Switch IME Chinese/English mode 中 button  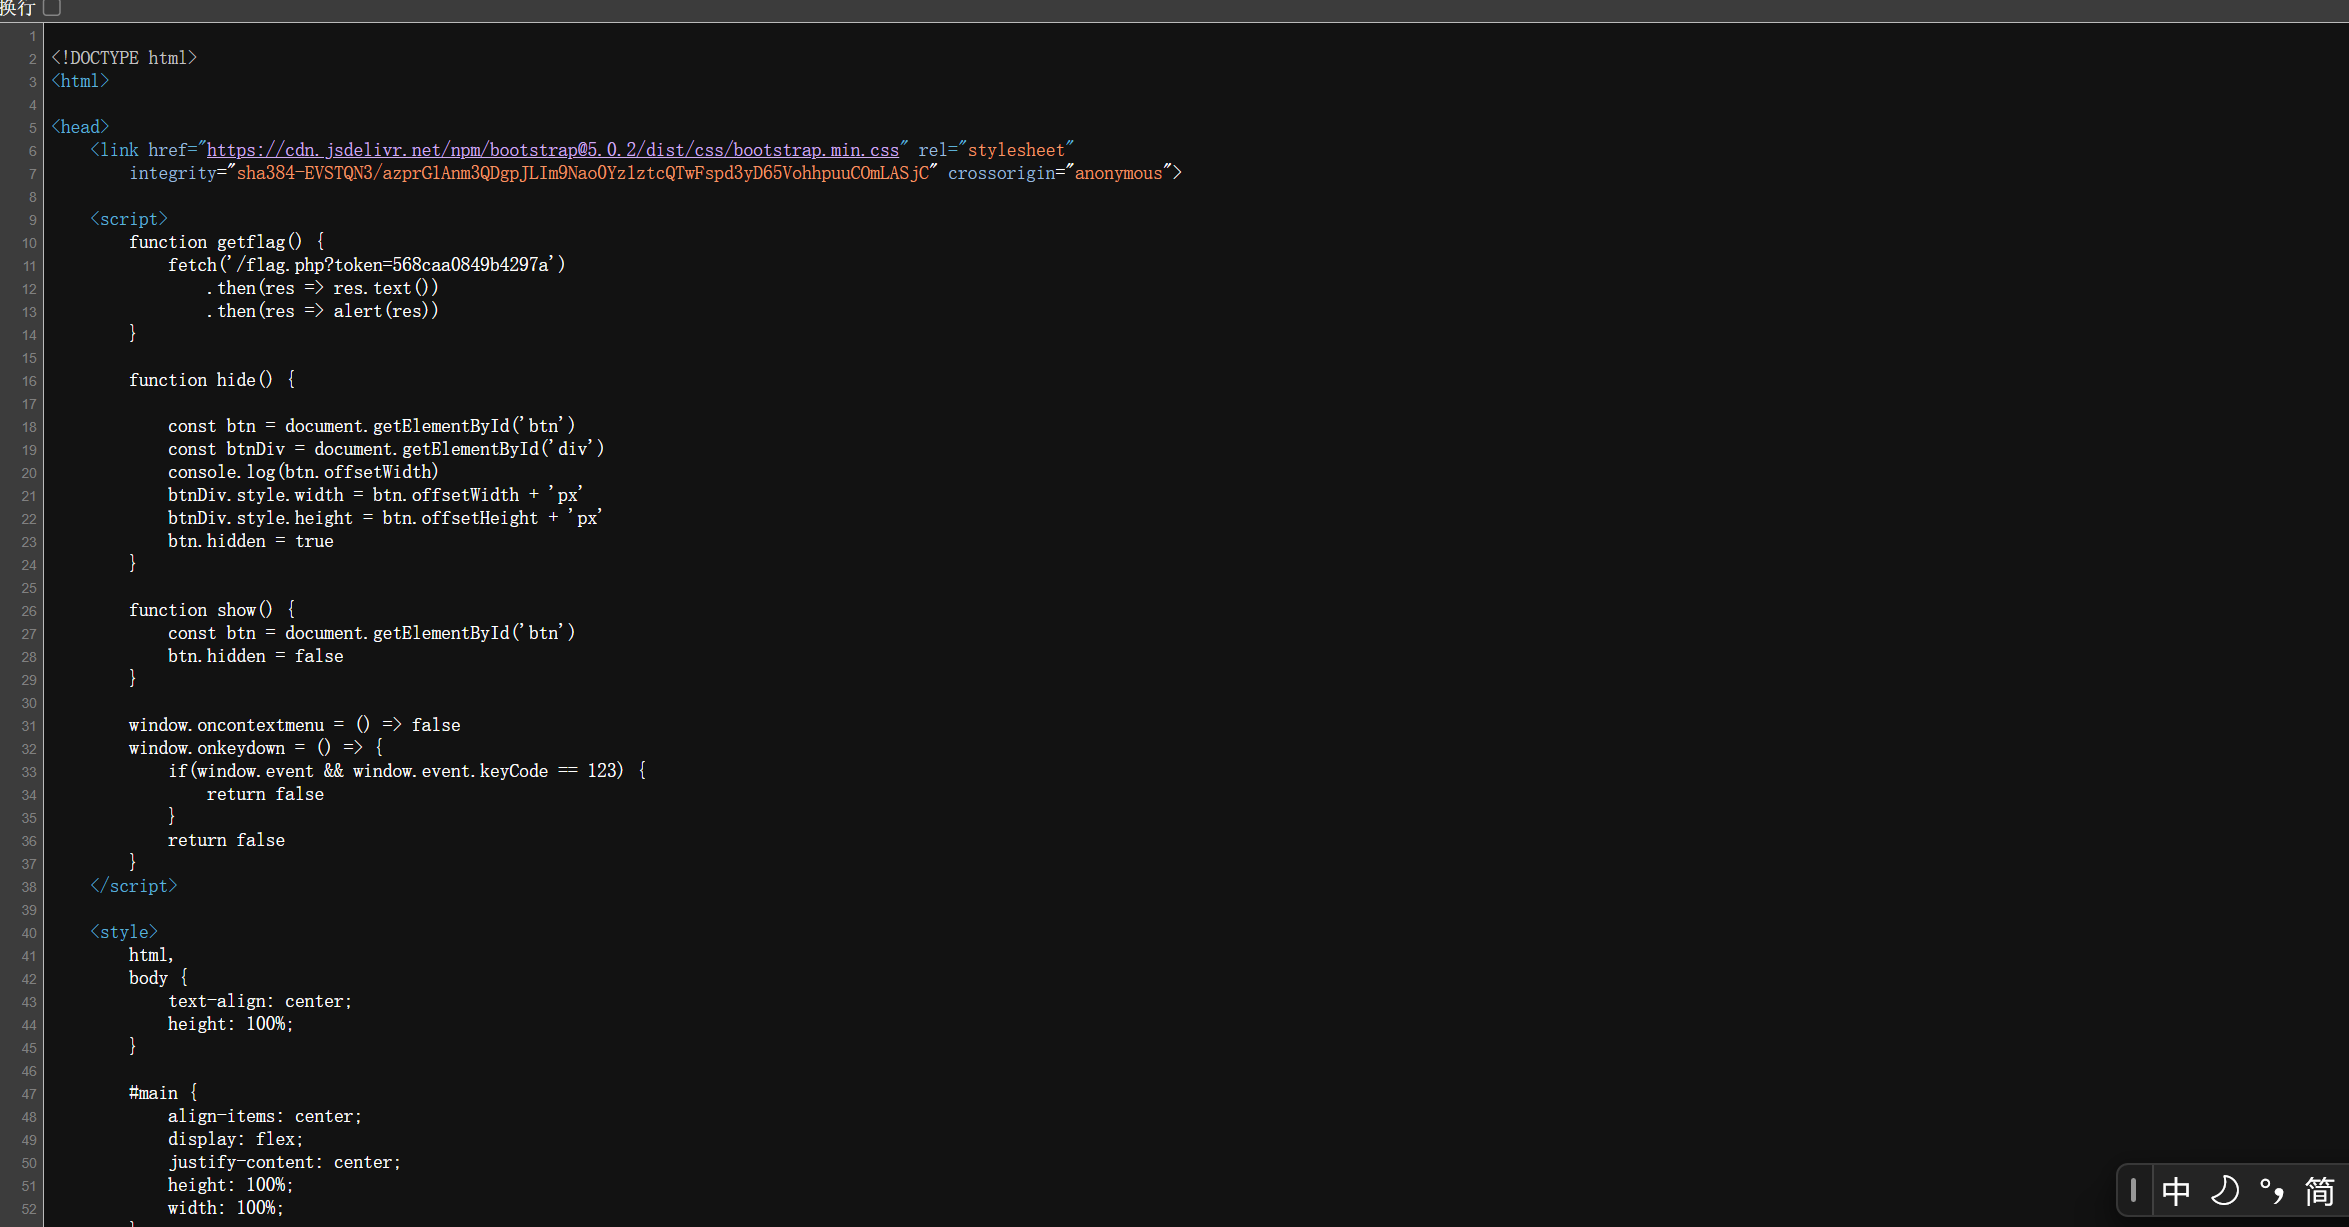[2175, 1191]
